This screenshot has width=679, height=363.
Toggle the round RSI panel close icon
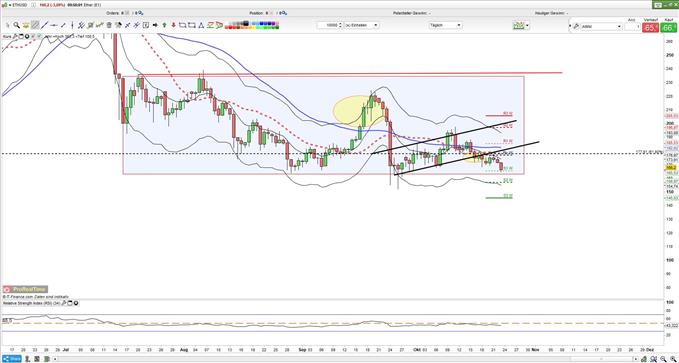tap(76, 304)
